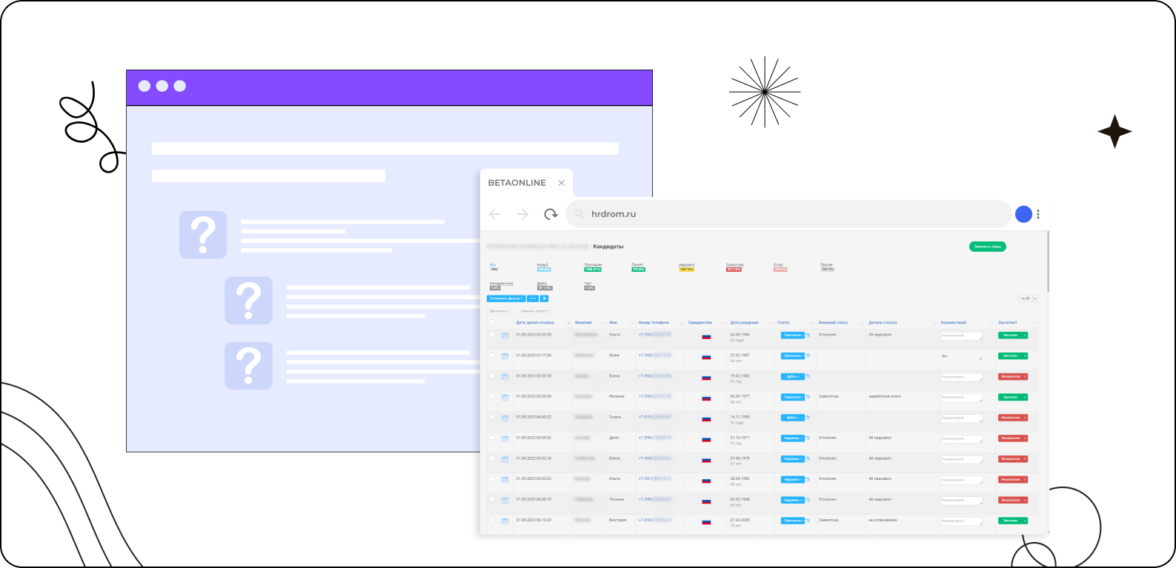Open Сменить статус dropdown above table
The image size is (1176, 568).
[535, 311]
